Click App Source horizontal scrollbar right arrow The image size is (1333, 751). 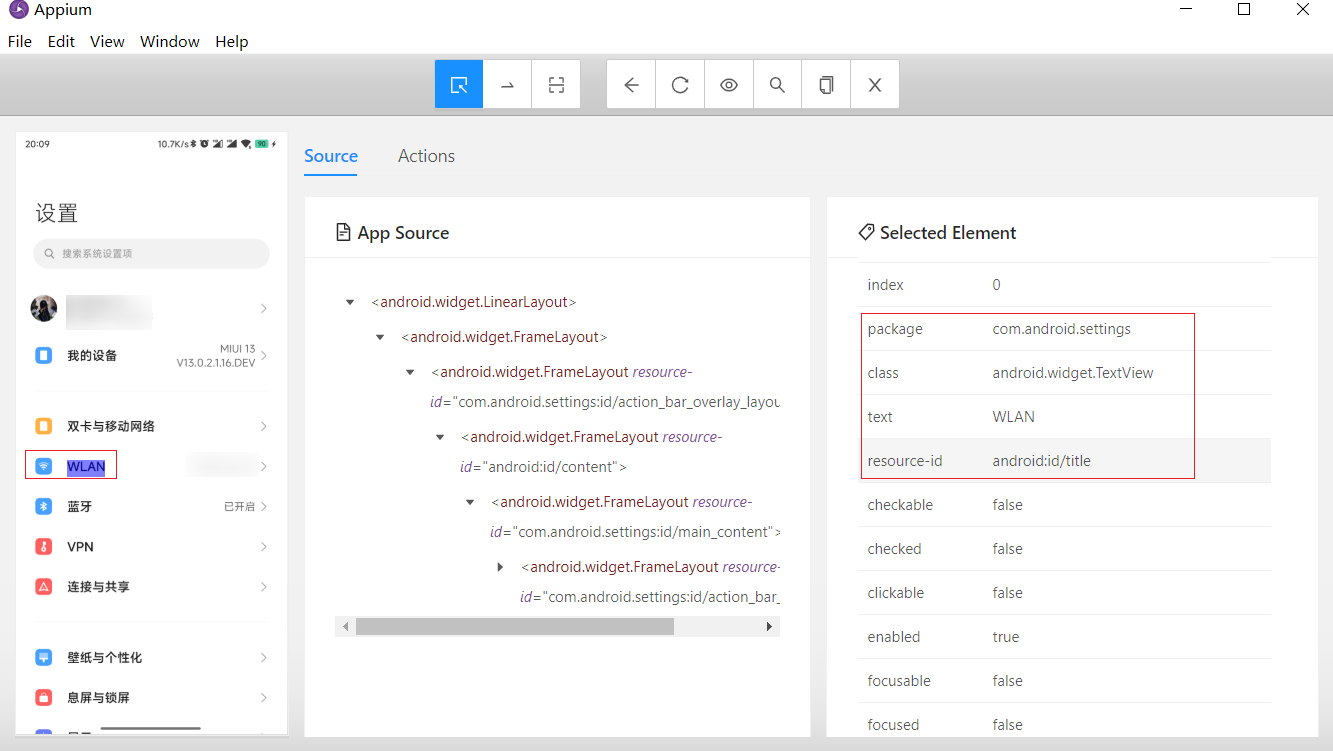click(769, 627)
